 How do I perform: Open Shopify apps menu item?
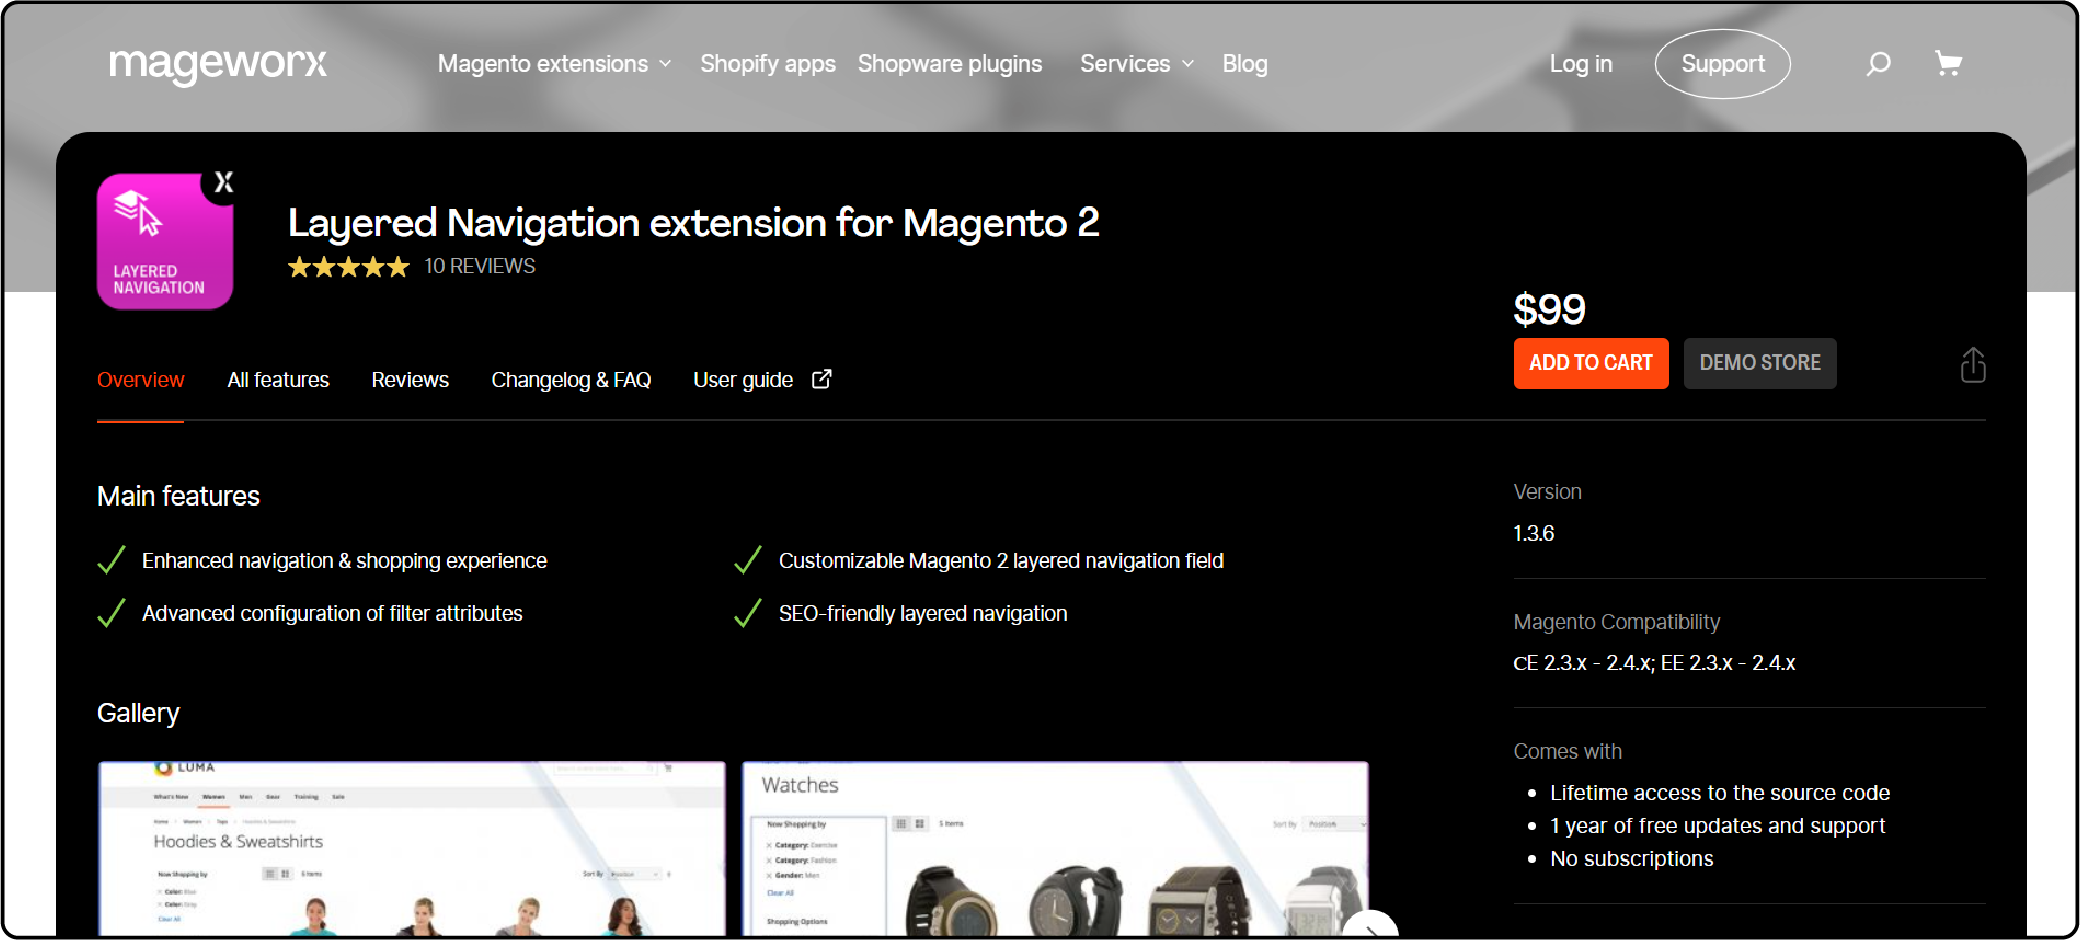coord(768,64)
